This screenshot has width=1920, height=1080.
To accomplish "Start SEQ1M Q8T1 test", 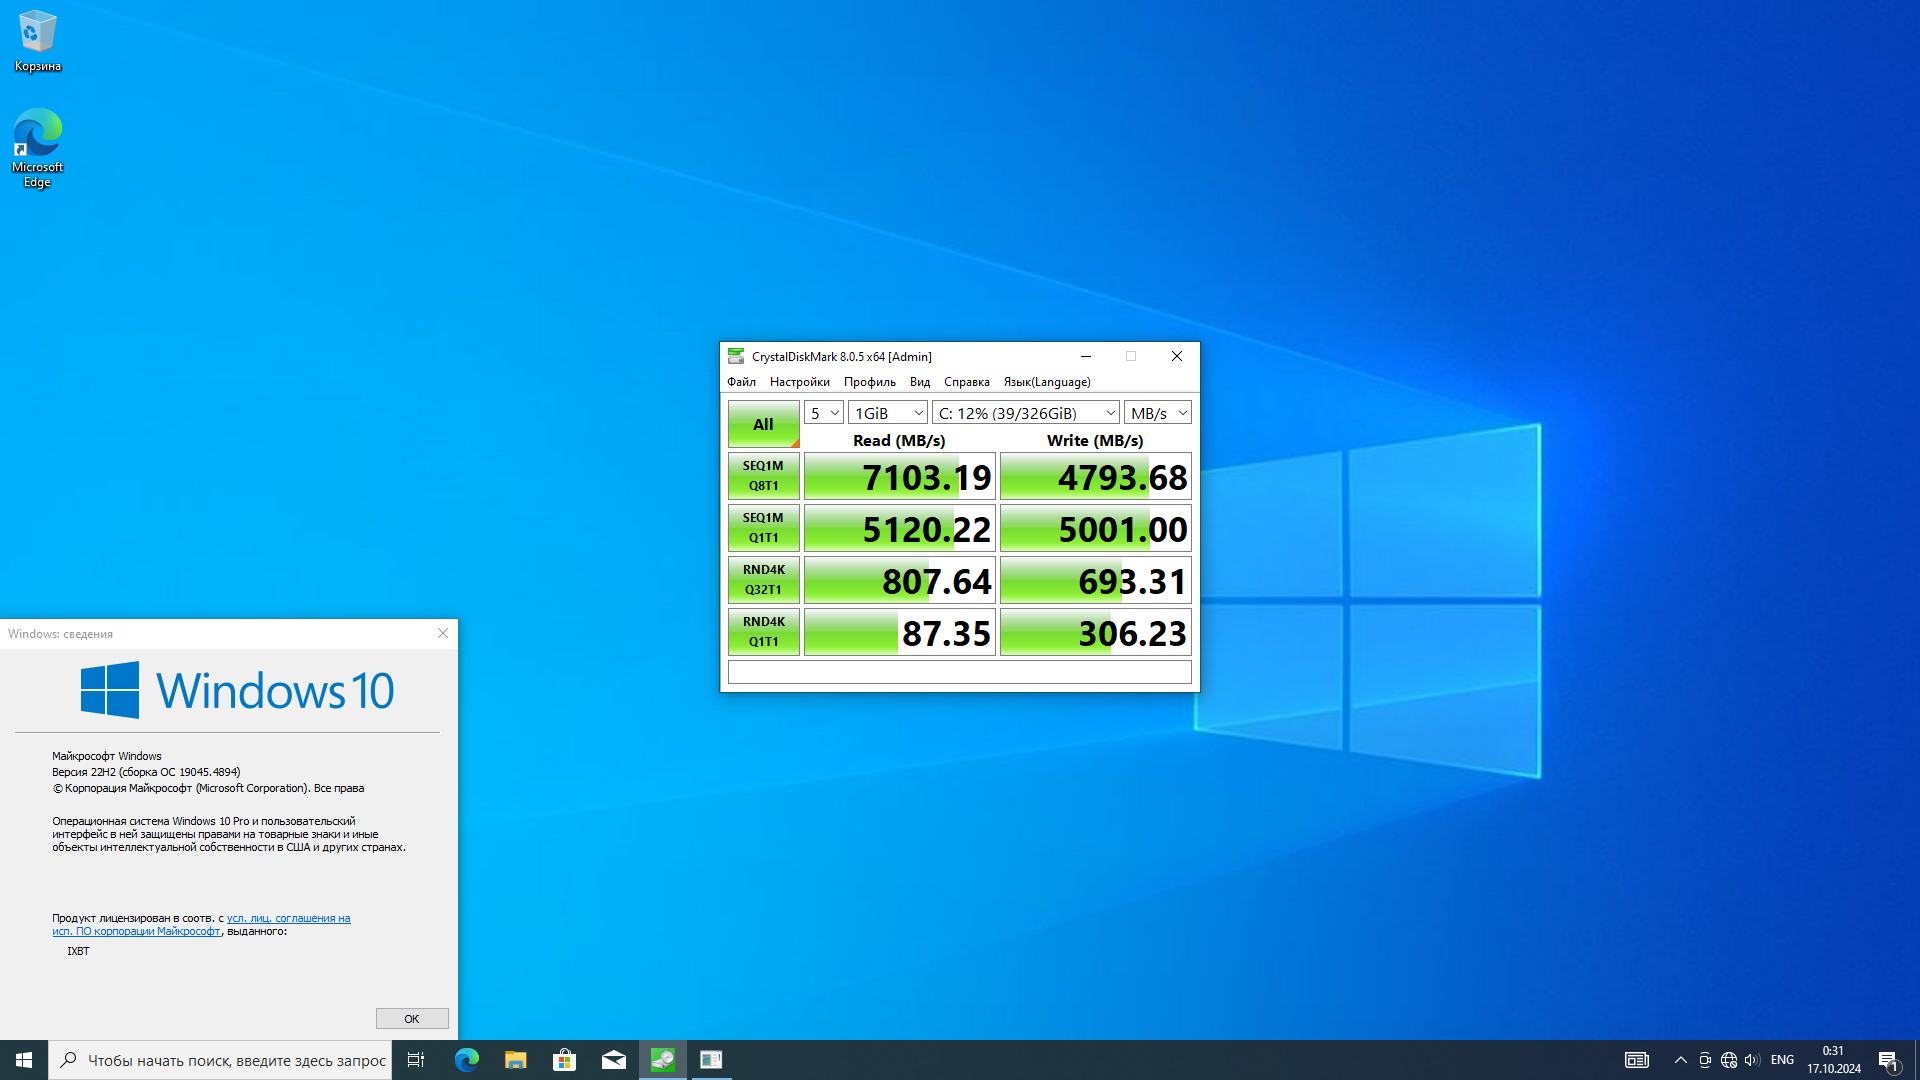I will [x=763, y=476].
